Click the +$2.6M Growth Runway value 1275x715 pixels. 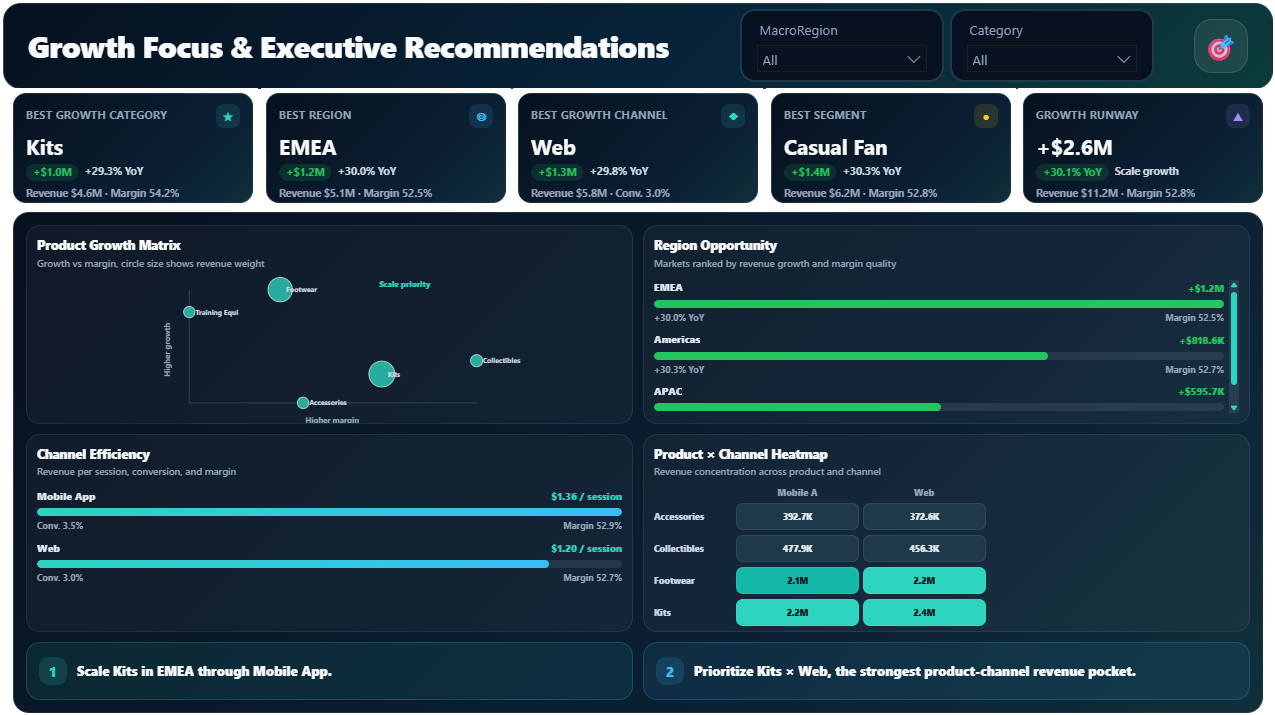pos(1074,148)
